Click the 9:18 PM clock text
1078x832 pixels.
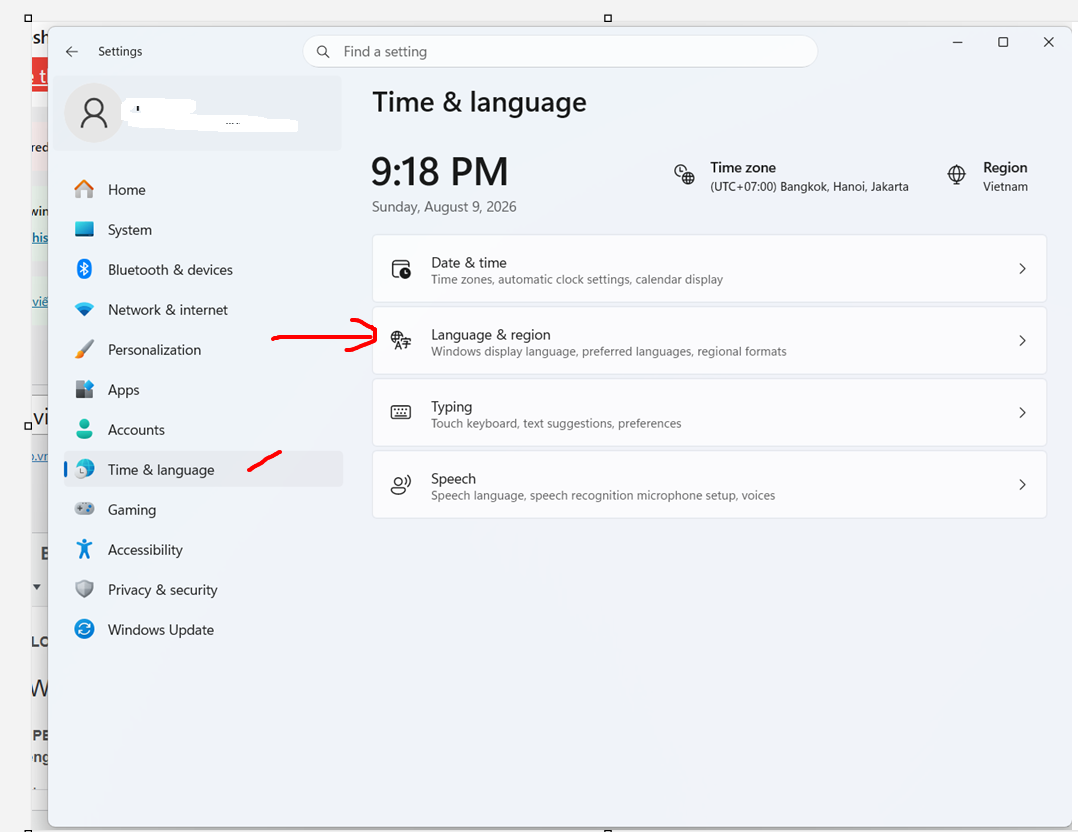440,171
